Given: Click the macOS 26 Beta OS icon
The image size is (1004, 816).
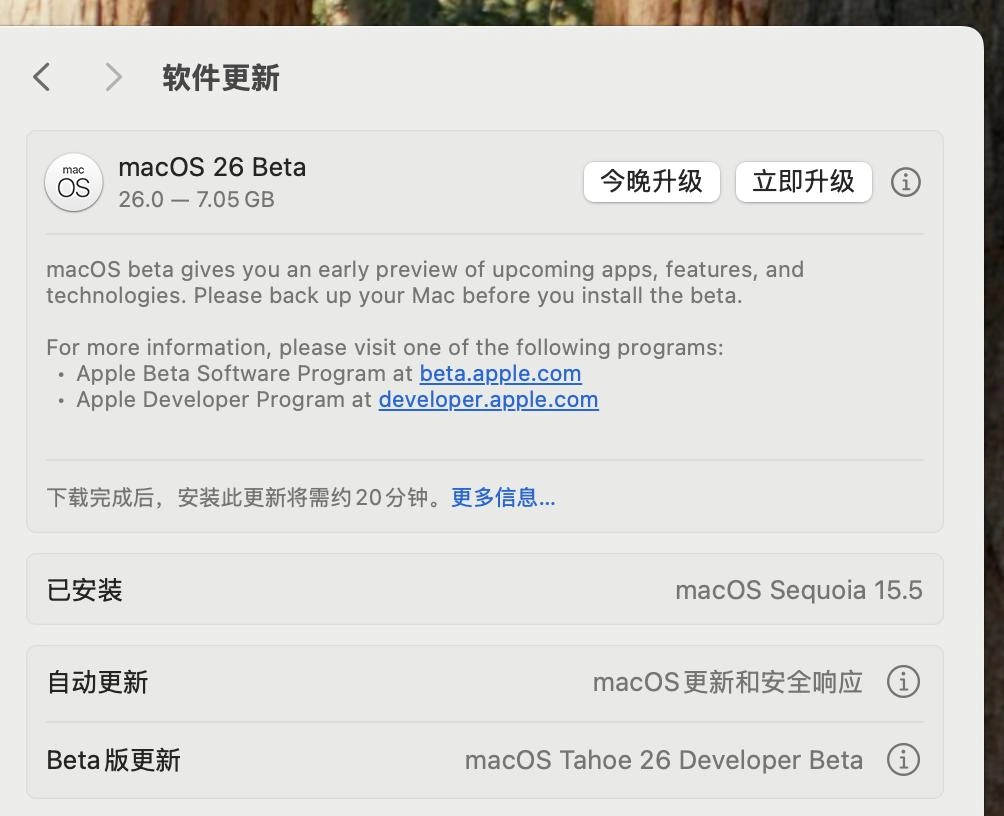Looking at the screenshot, I should pyautogui.click(x=73, y=182).
